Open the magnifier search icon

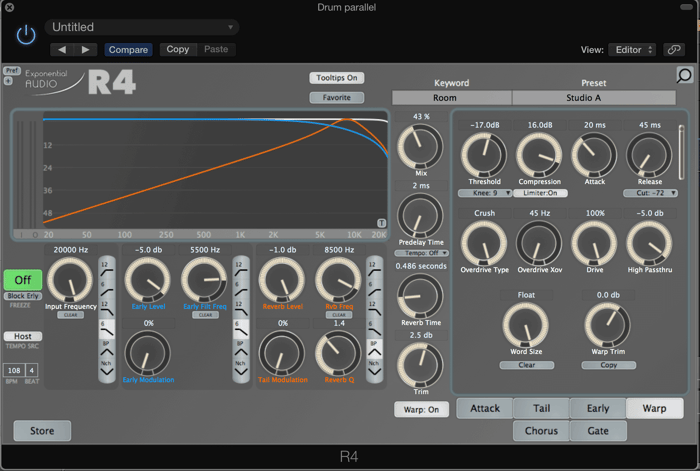click(684, 75)
